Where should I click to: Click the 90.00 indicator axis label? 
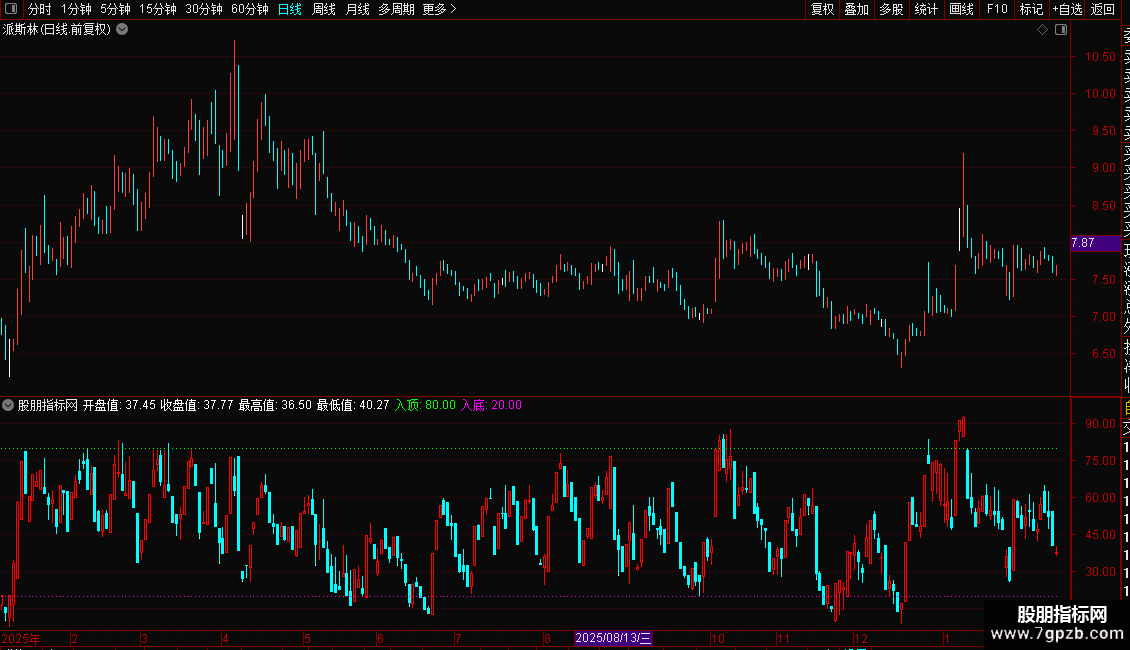pos(1100,424)
